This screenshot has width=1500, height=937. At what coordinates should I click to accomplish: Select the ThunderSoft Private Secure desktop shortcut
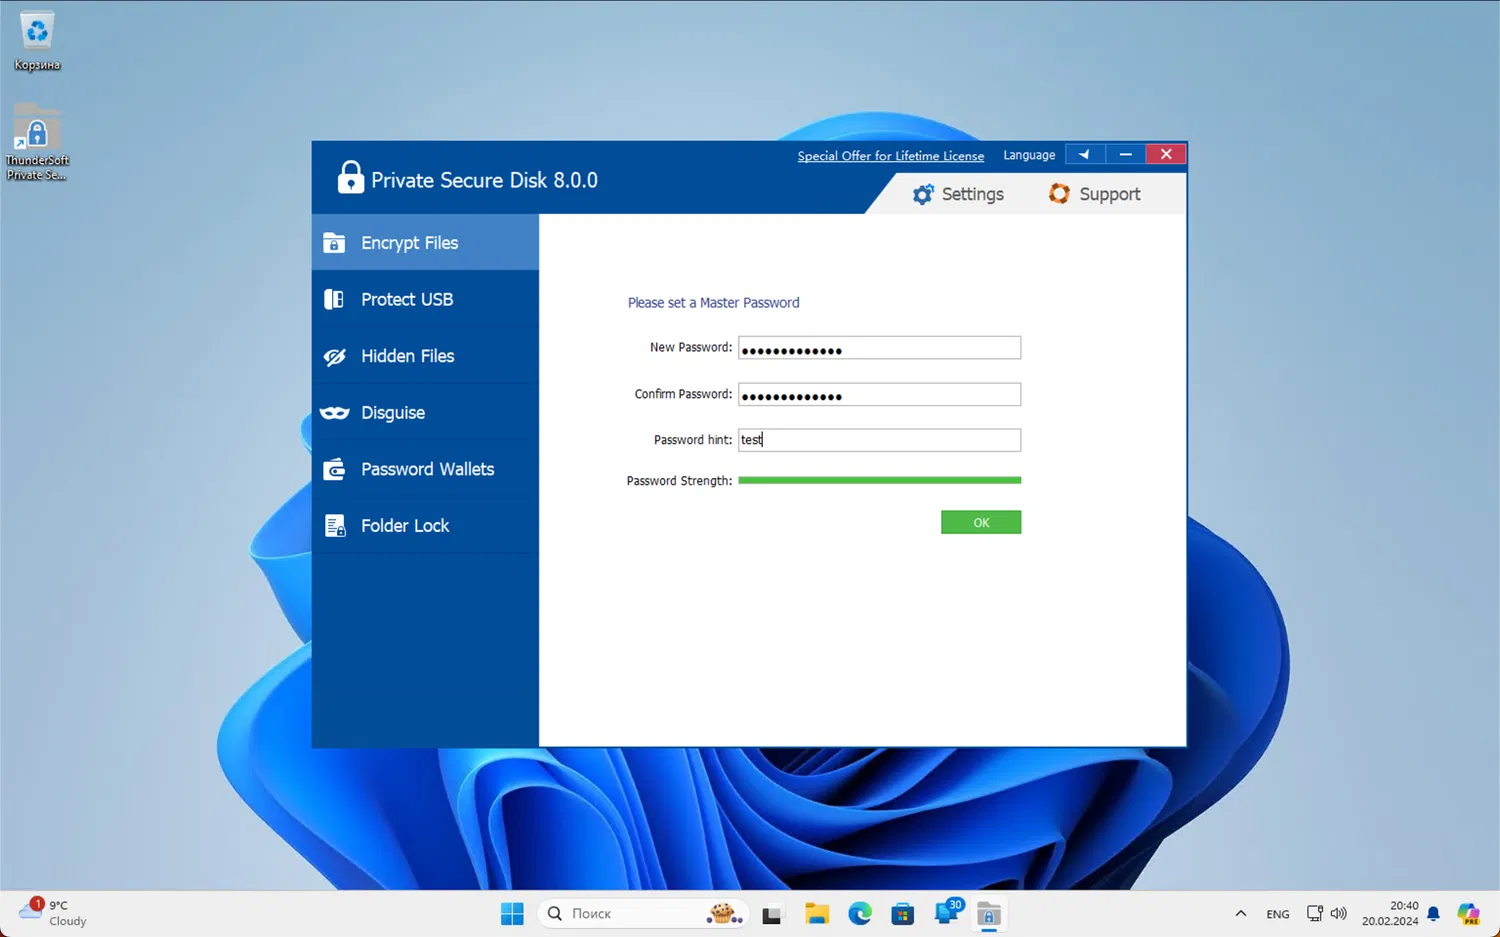(x=37, y=143)
